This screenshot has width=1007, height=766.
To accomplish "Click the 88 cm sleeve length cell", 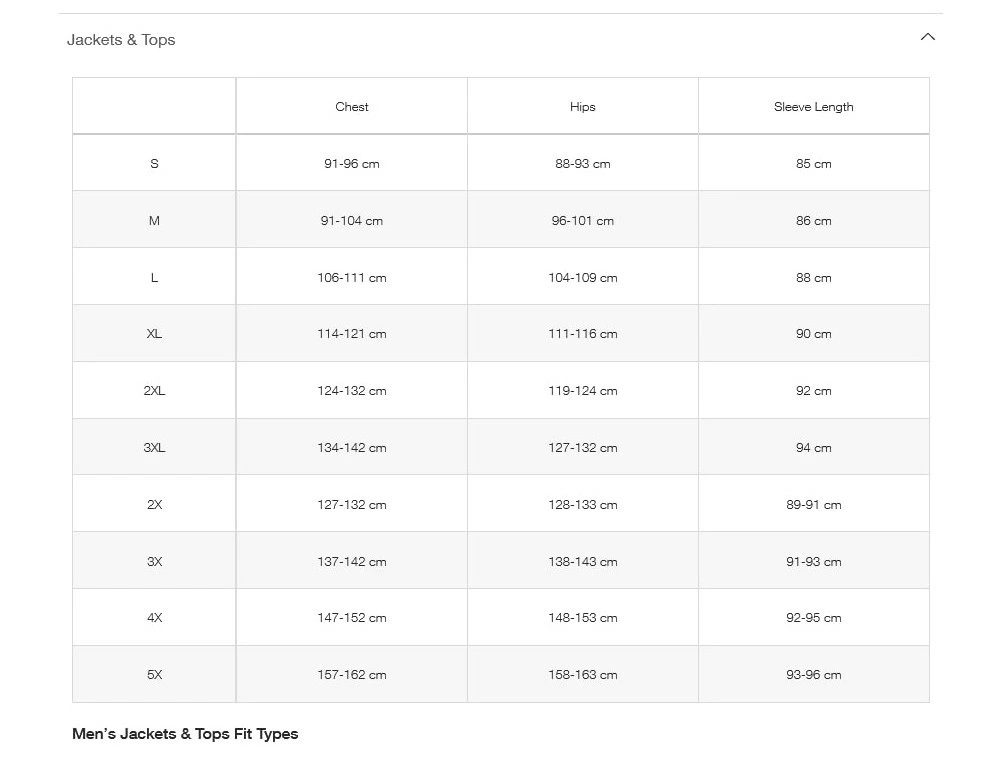I will tap(813, 278).
